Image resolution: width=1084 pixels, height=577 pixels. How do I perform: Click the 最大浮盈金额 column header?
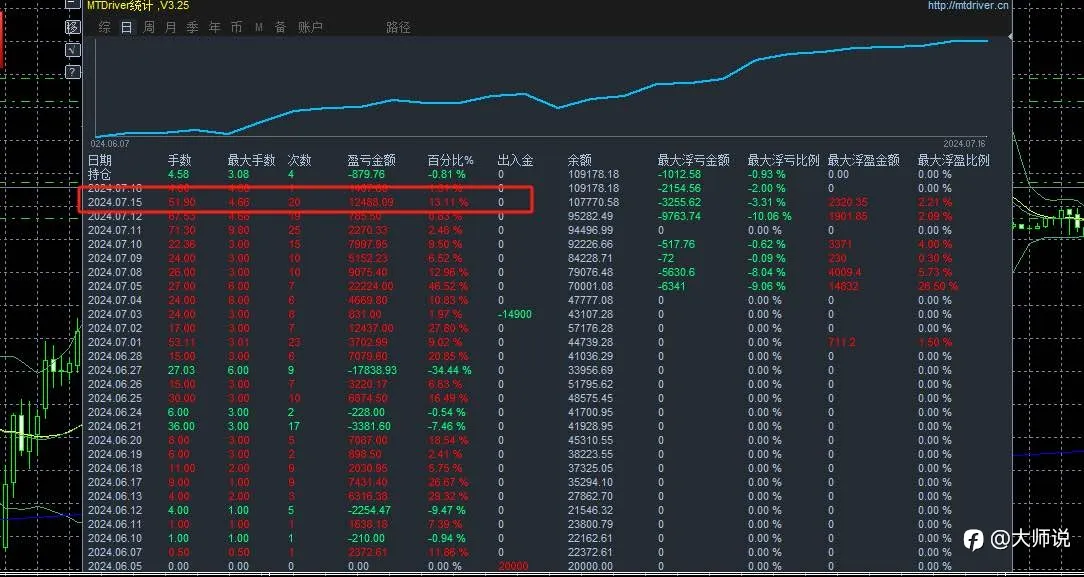(863, 160)
